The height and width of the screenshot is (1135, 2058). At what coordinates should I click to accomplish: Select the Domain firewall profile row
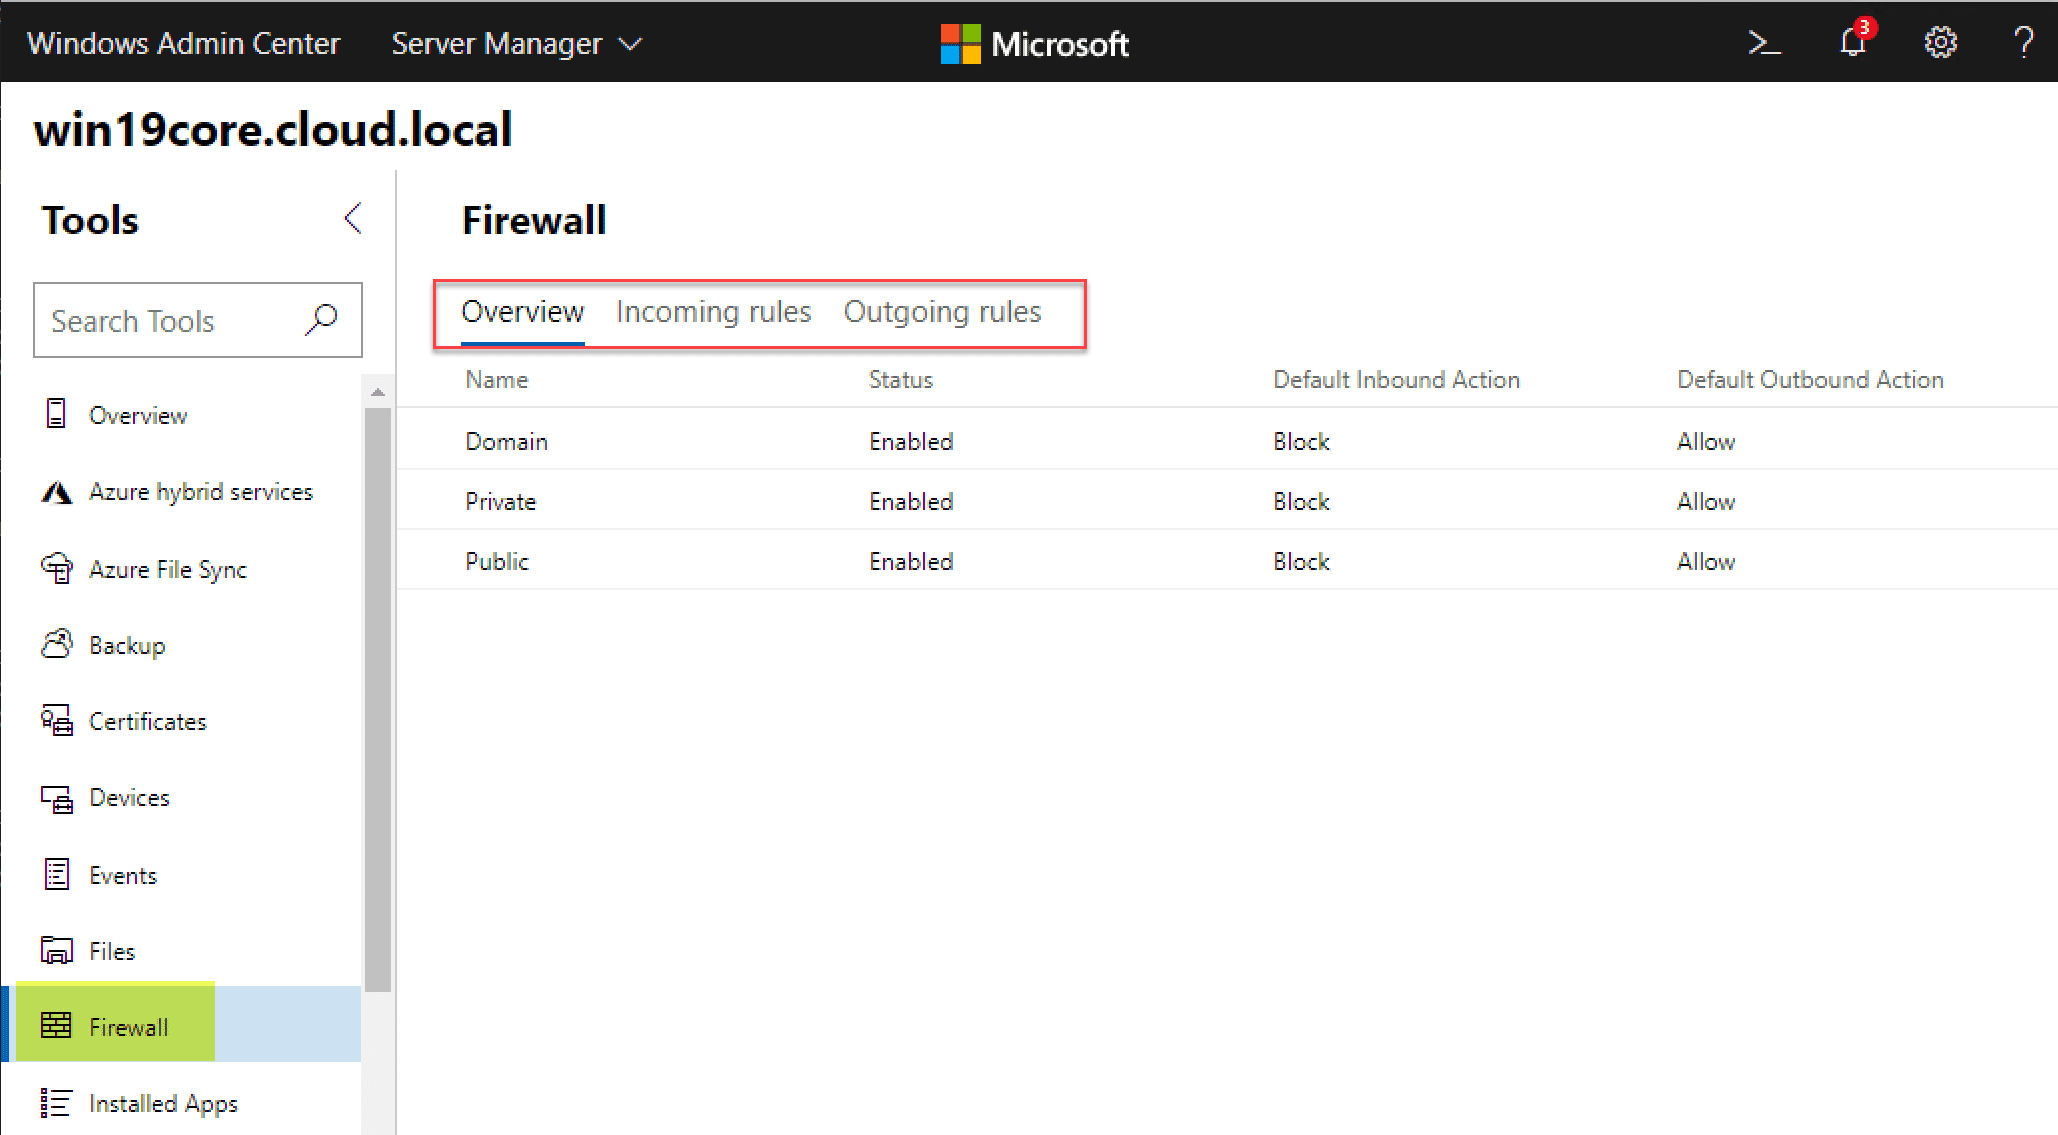click(x=507, y=441)
